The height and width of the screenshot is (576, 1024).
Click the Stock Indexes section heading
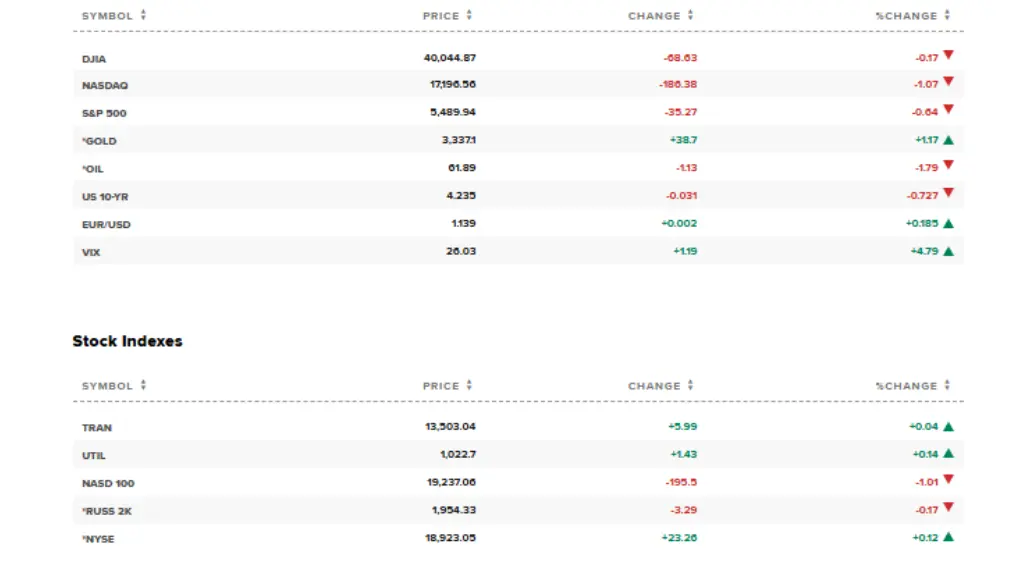127,341
